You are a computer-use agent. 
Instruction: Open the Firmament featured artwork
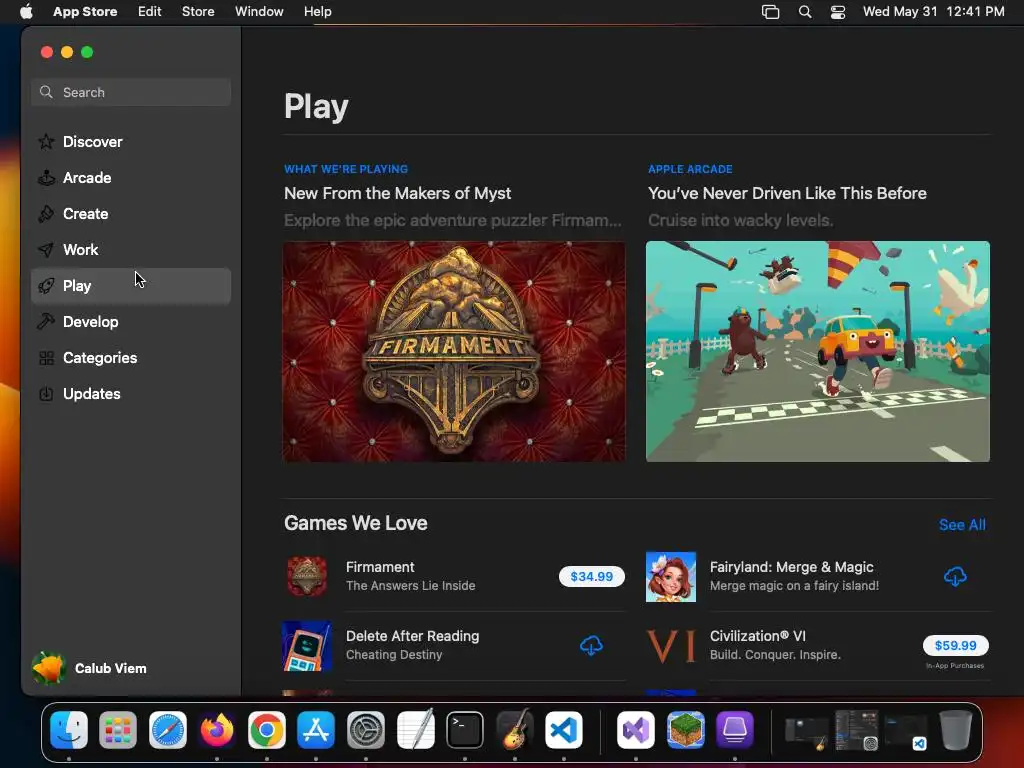click(x=454, y=351)
